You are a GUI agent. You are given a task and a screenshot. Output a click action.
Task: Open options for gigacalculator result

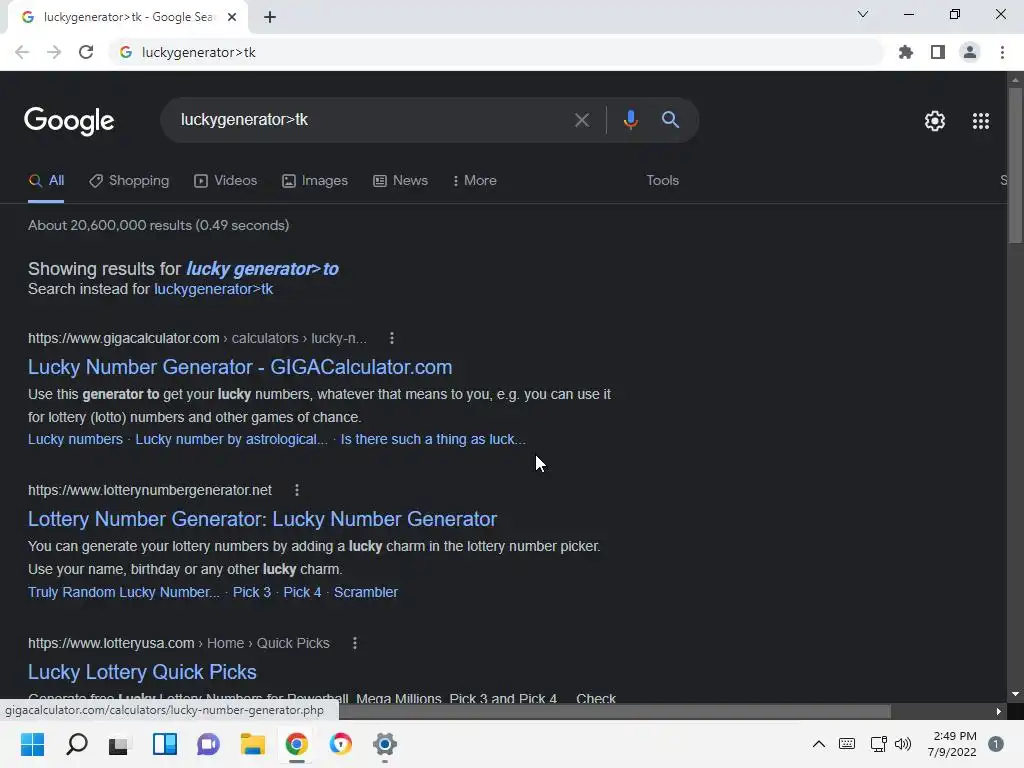pos(392,338)
